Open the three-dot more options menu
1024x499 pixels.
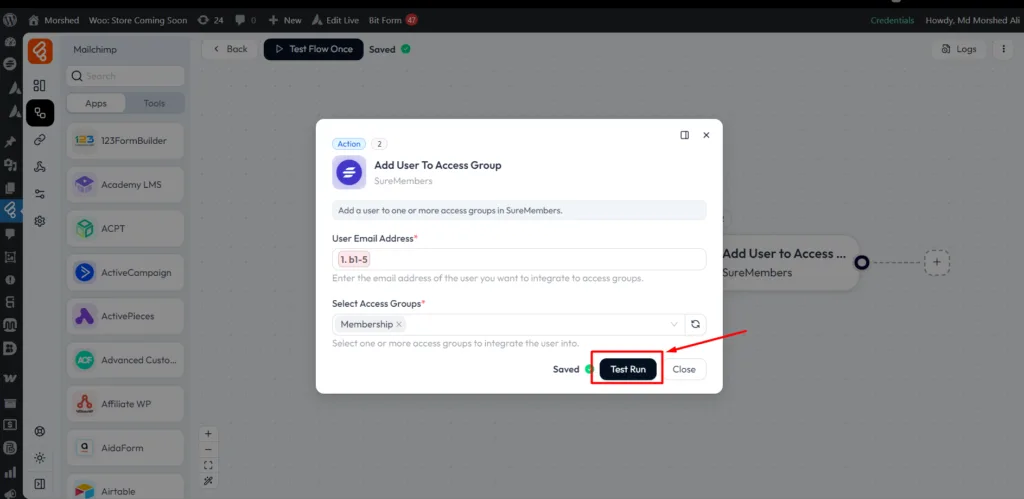(1003, 49)
